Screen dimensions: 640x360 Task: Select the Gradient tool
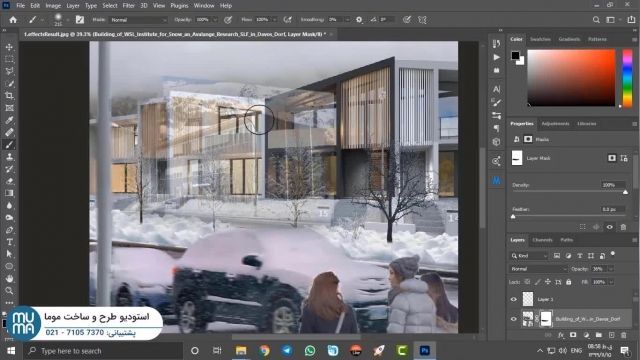point(9,193)
